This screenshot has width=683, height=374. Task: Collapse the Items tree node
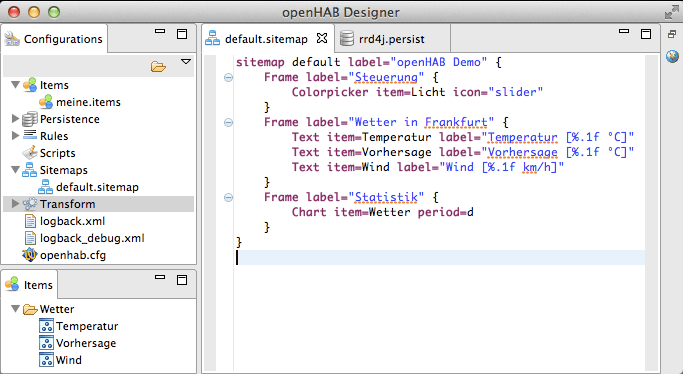coord(15,84)
